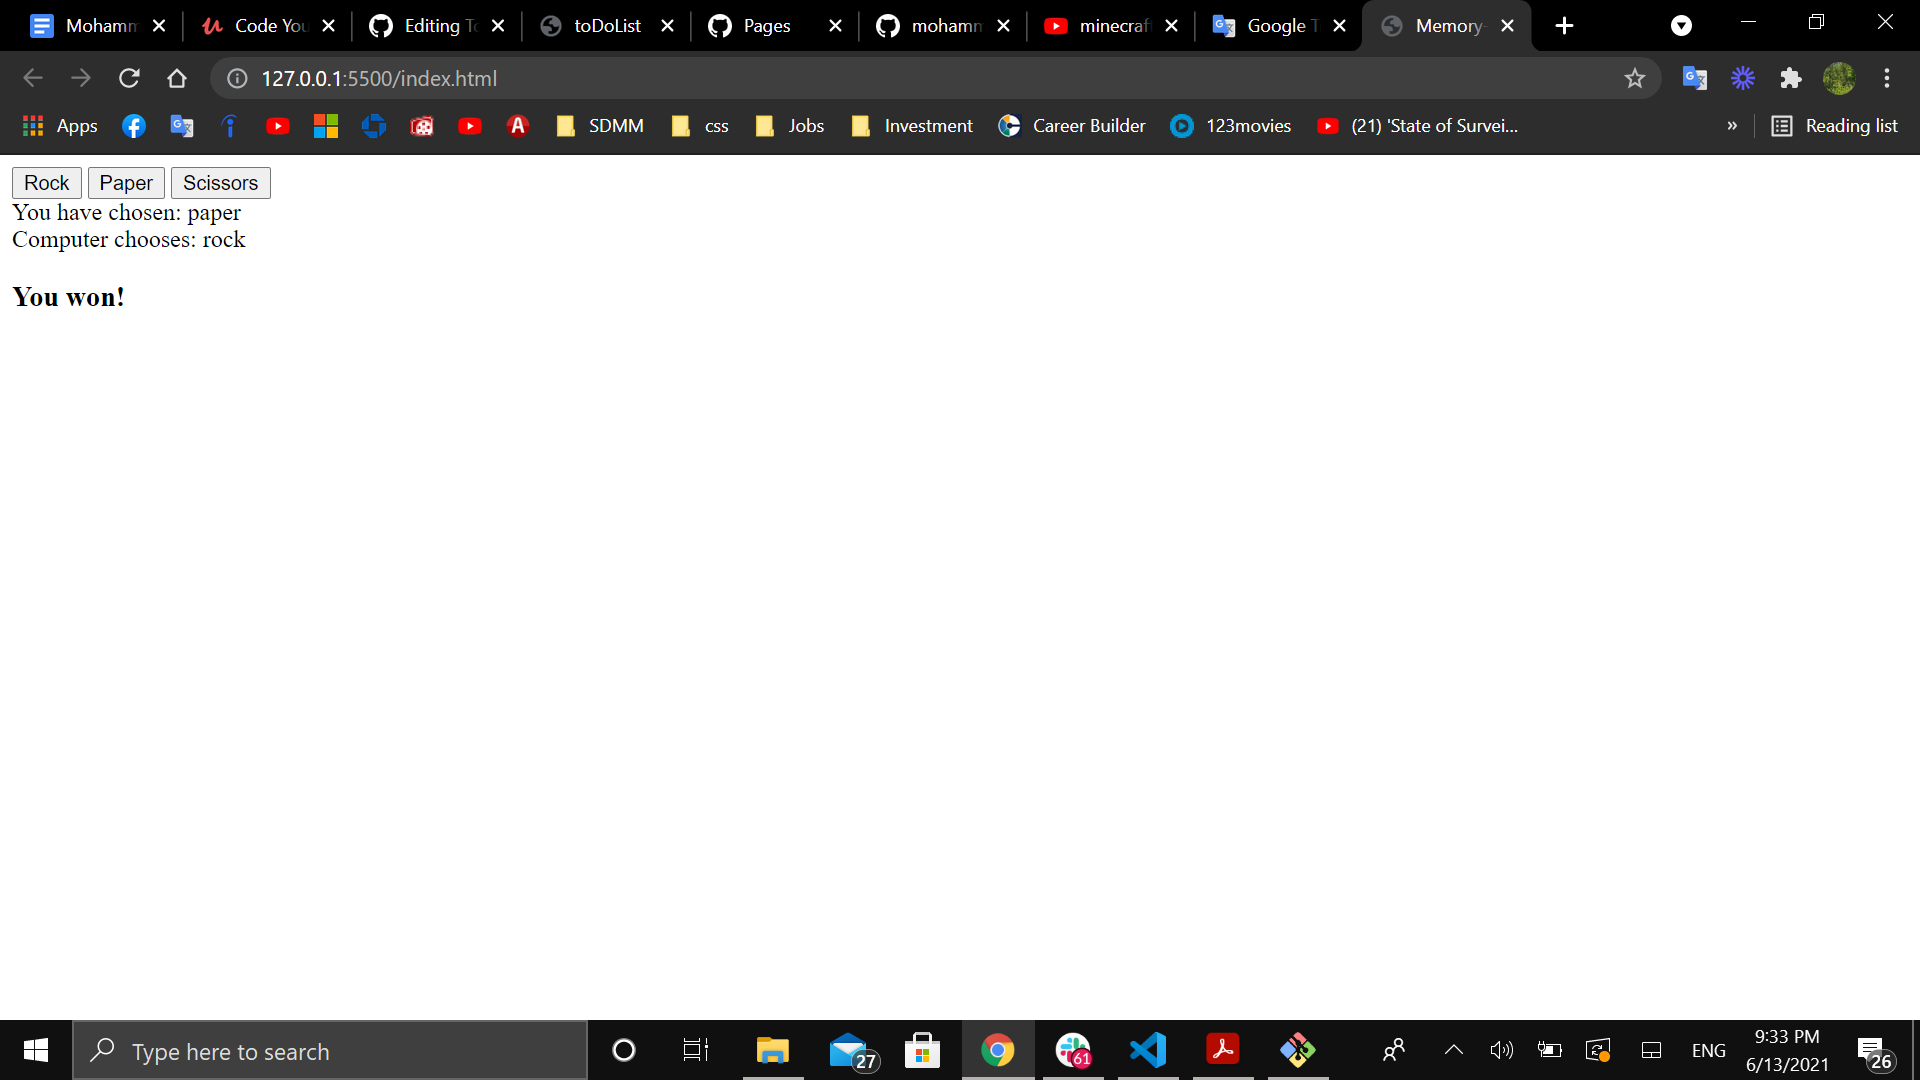This screenshot has width=1920, height=1080.
Task: Click the Rock button
Action: point(46,183)
